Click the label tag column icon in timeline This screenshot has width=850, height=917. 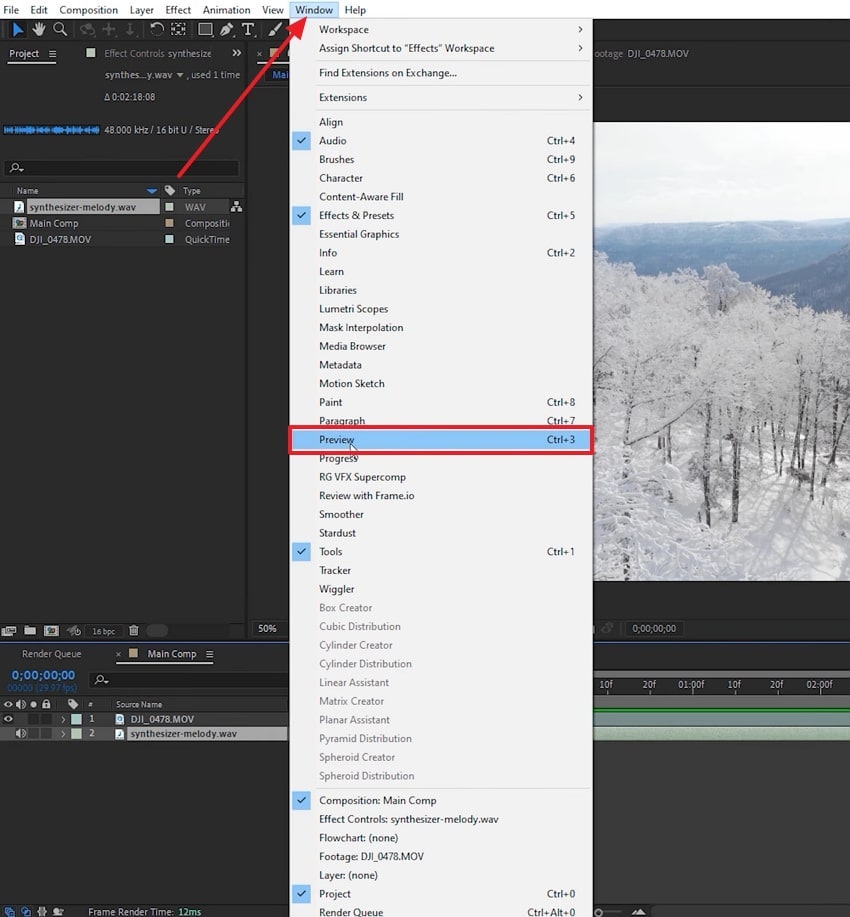point(73,704)
